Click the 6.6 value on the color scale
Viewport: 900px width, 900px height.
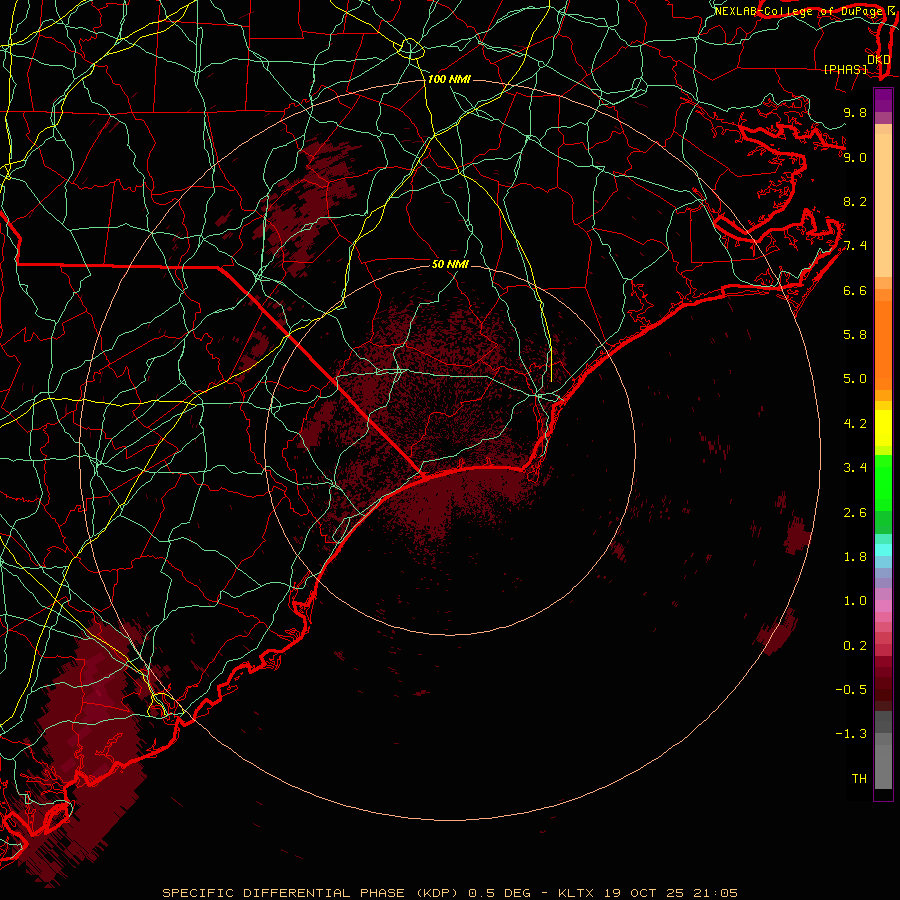point(855,290)
